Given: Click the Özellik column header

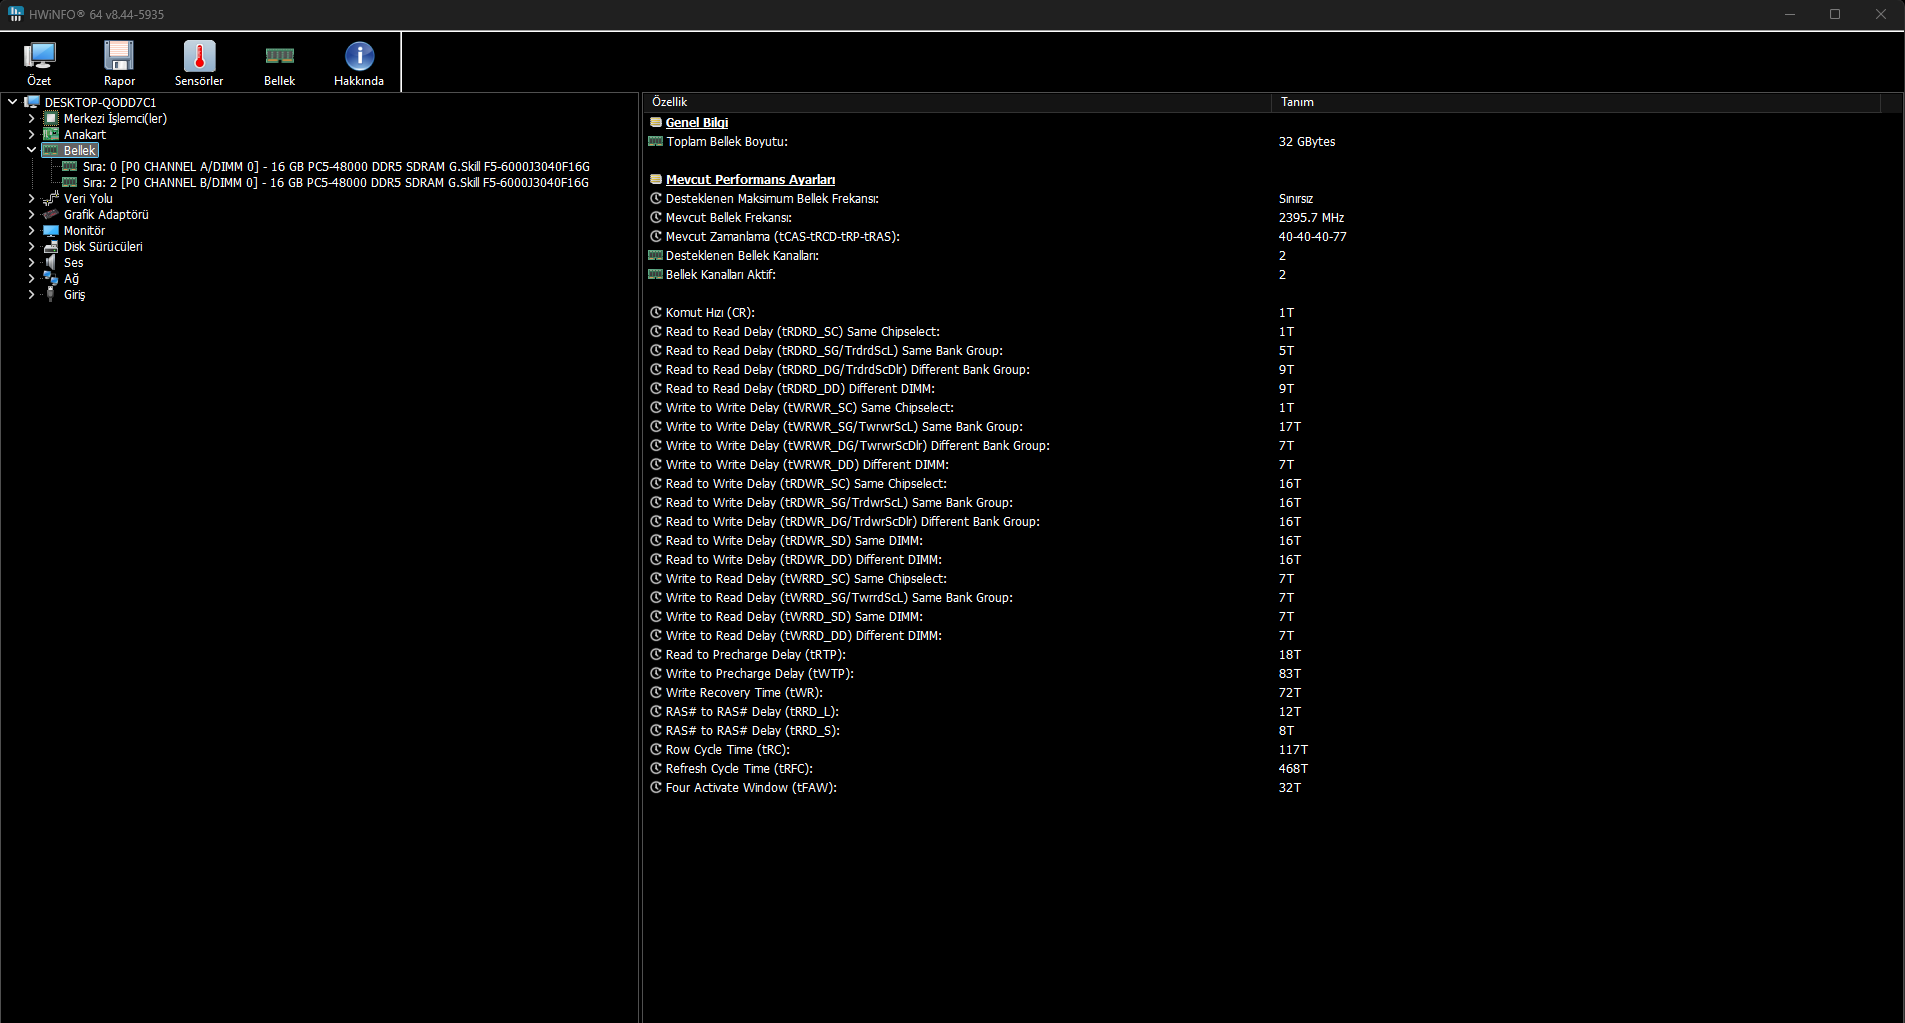Looking at the screenshot, I should pos(957,102).
